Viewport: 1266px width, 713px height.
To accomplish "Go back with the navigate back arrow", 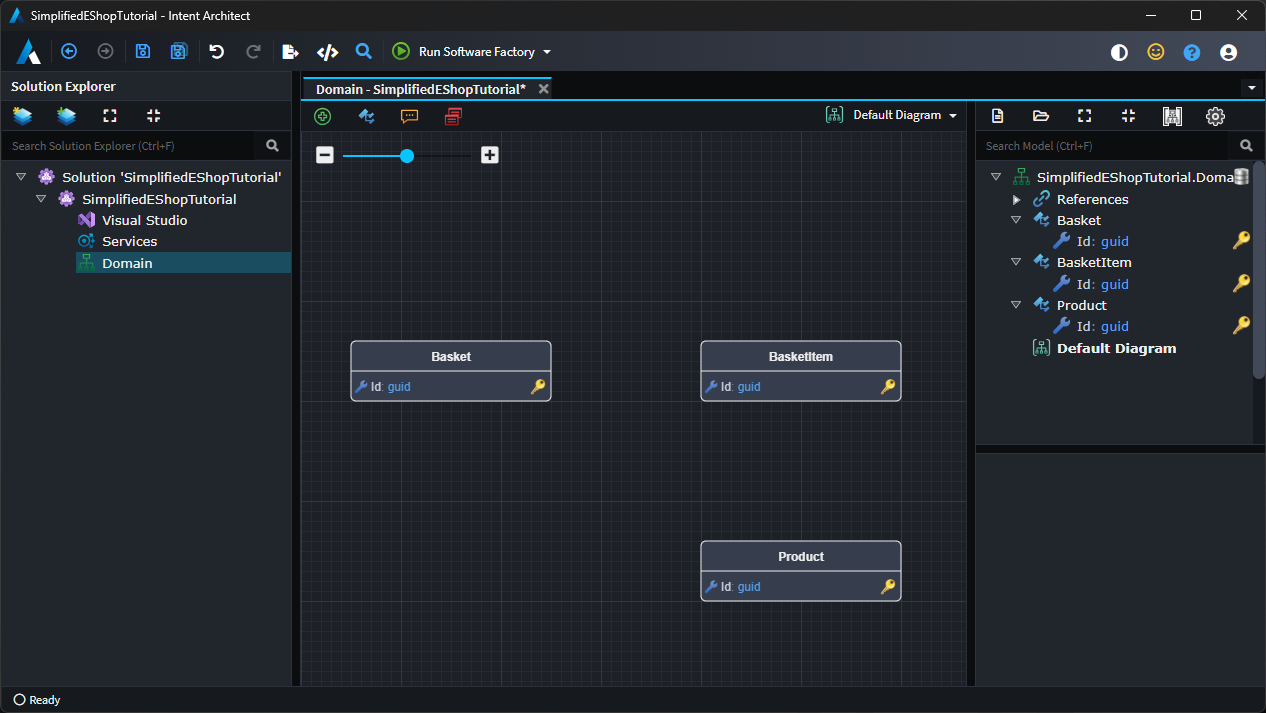I will pos(69,51).
